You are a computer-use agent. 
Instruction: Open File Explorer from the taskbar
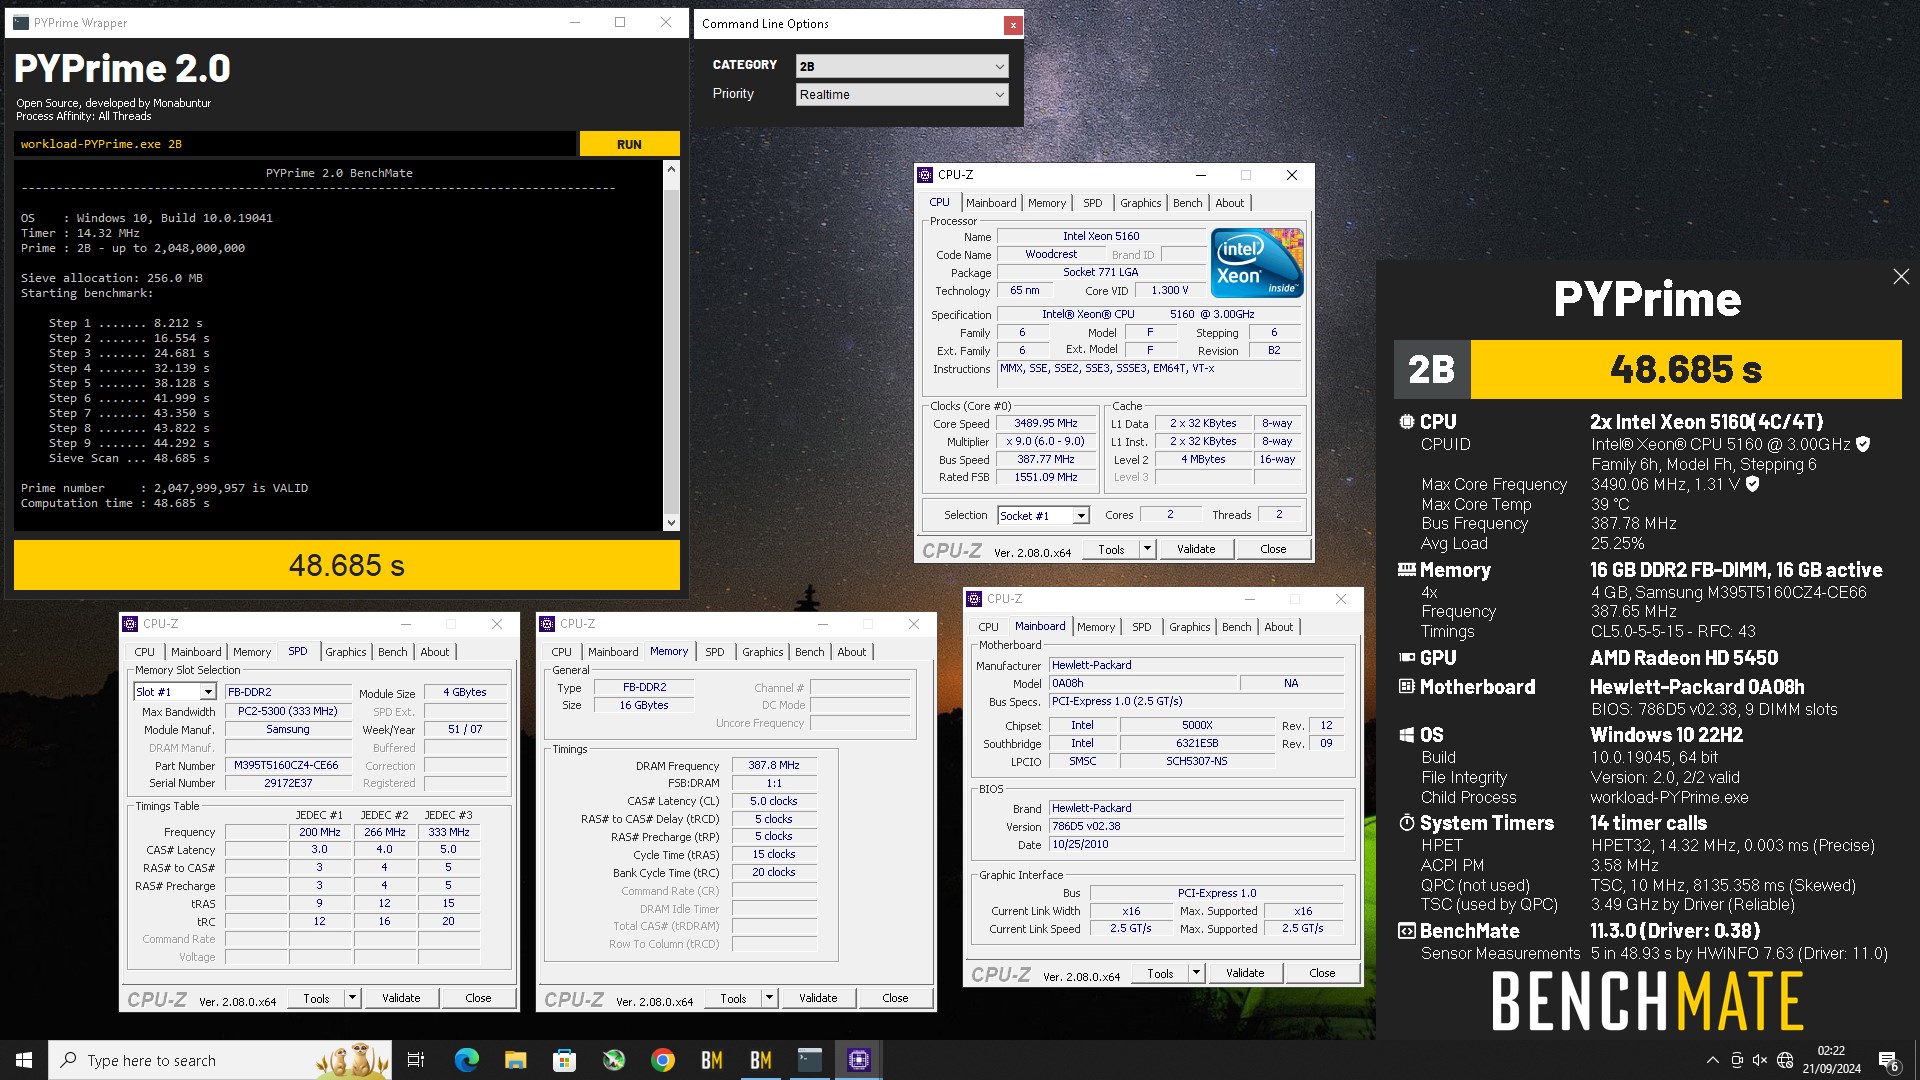(x=515, y=1060)
